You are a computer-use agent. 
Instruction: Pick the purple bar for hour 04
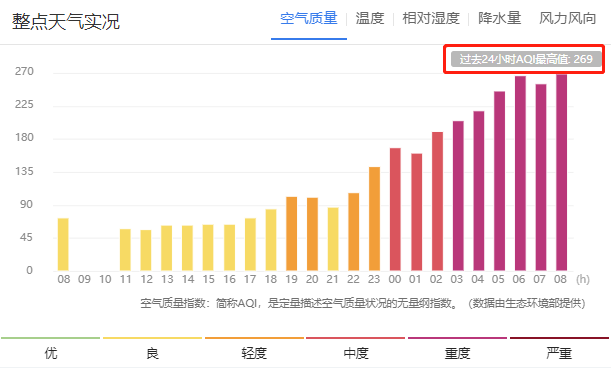[x=479, y=191]
